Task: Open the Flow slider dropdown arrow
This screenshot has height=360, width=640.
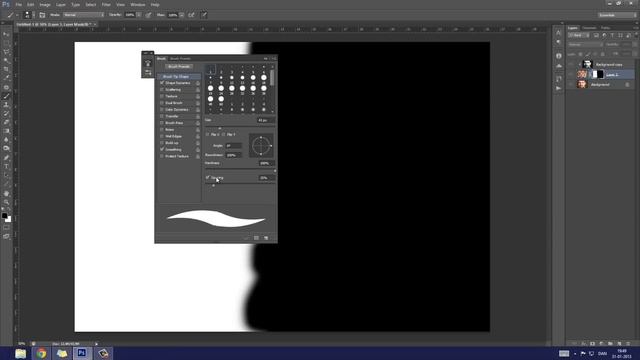Action: tap(182, 15)
